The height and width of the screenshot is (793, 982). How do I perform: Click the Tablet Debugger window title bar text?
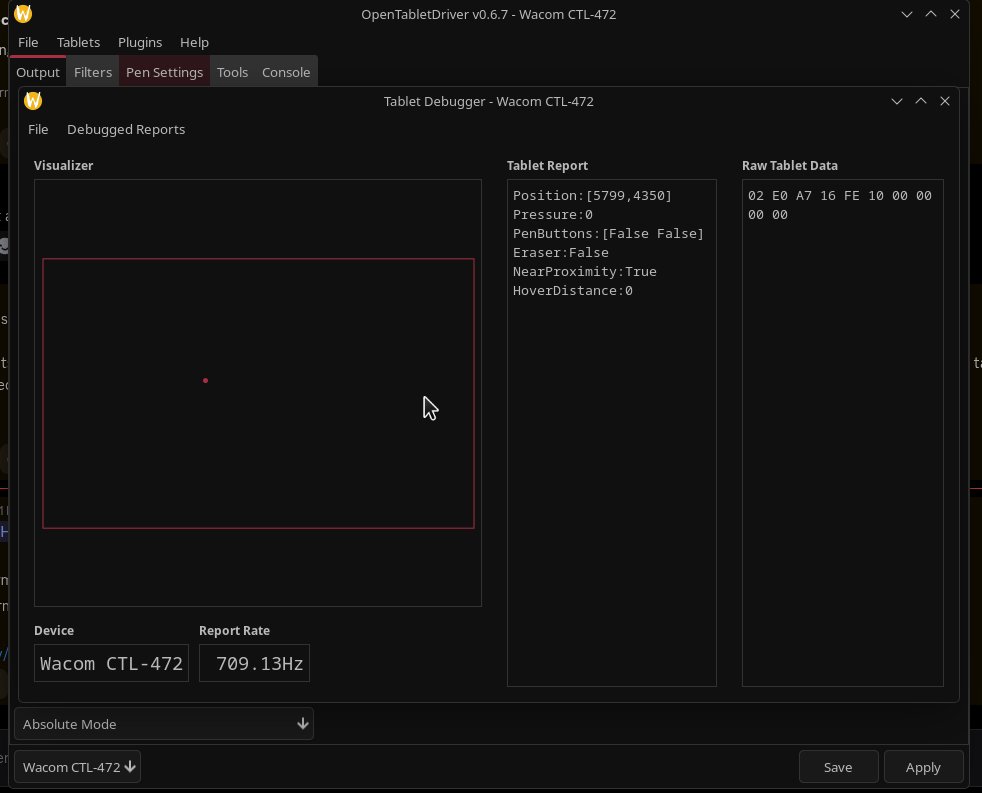pos(488,101)
